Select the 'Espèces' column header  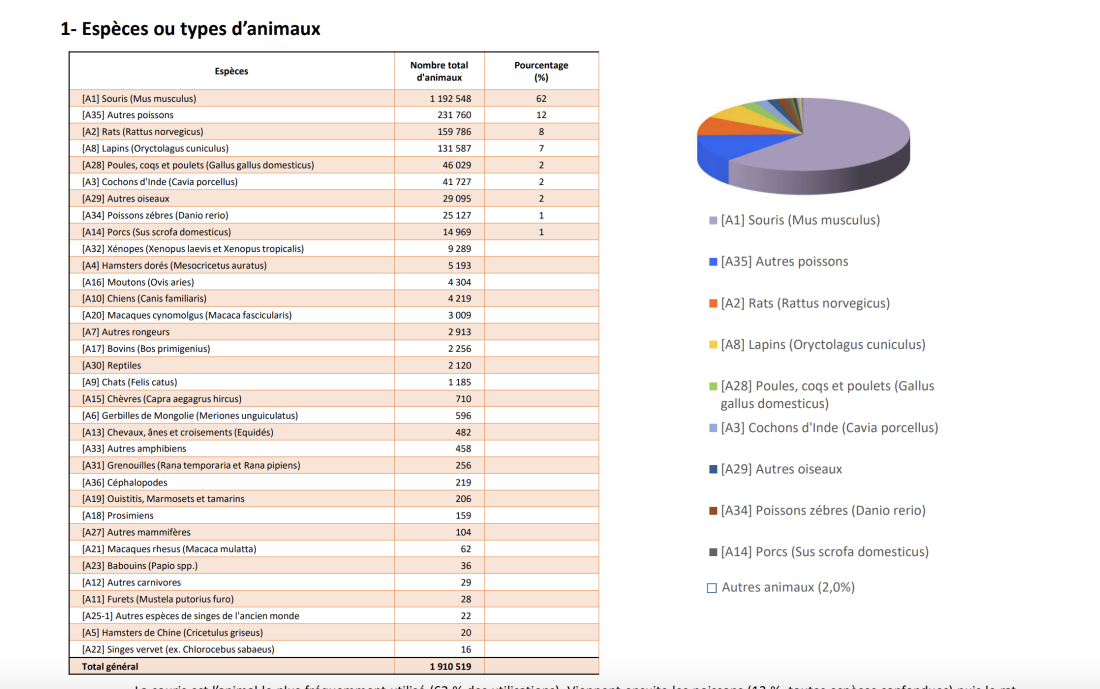232,71
